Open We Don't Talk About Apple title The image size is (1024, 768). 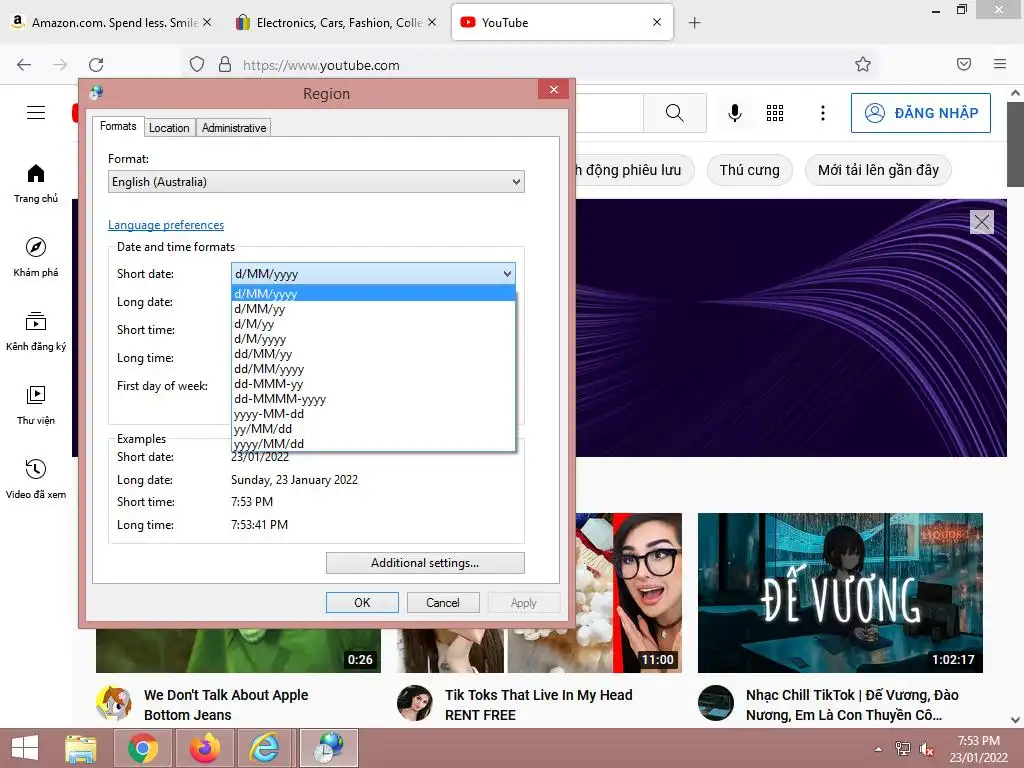click(226, 705)
